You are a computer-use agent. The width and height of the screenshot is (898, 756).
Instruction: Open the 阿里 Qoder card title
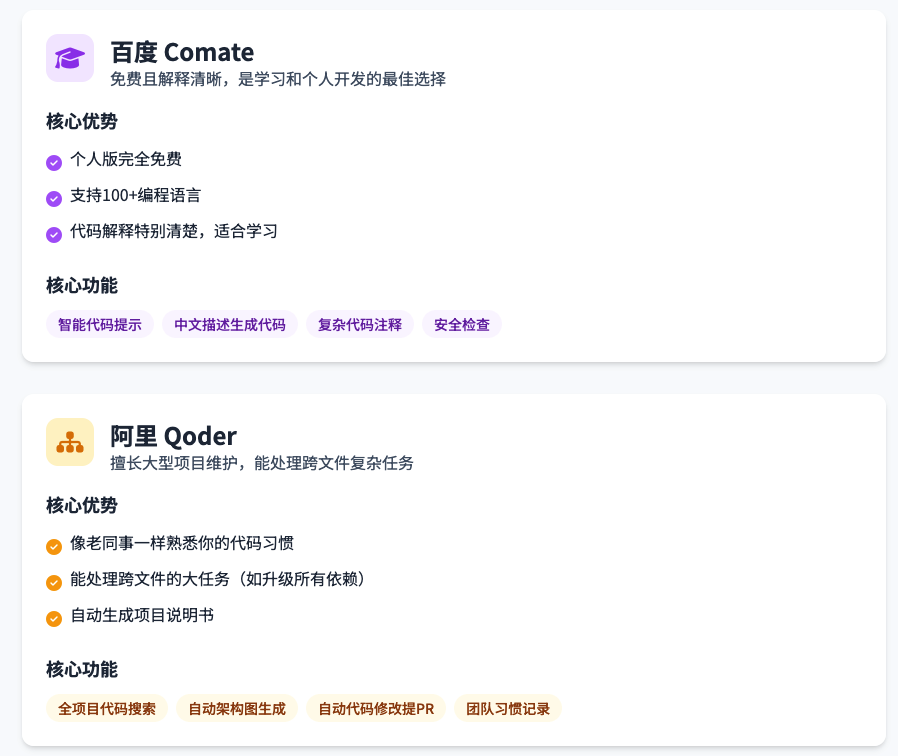173,436
